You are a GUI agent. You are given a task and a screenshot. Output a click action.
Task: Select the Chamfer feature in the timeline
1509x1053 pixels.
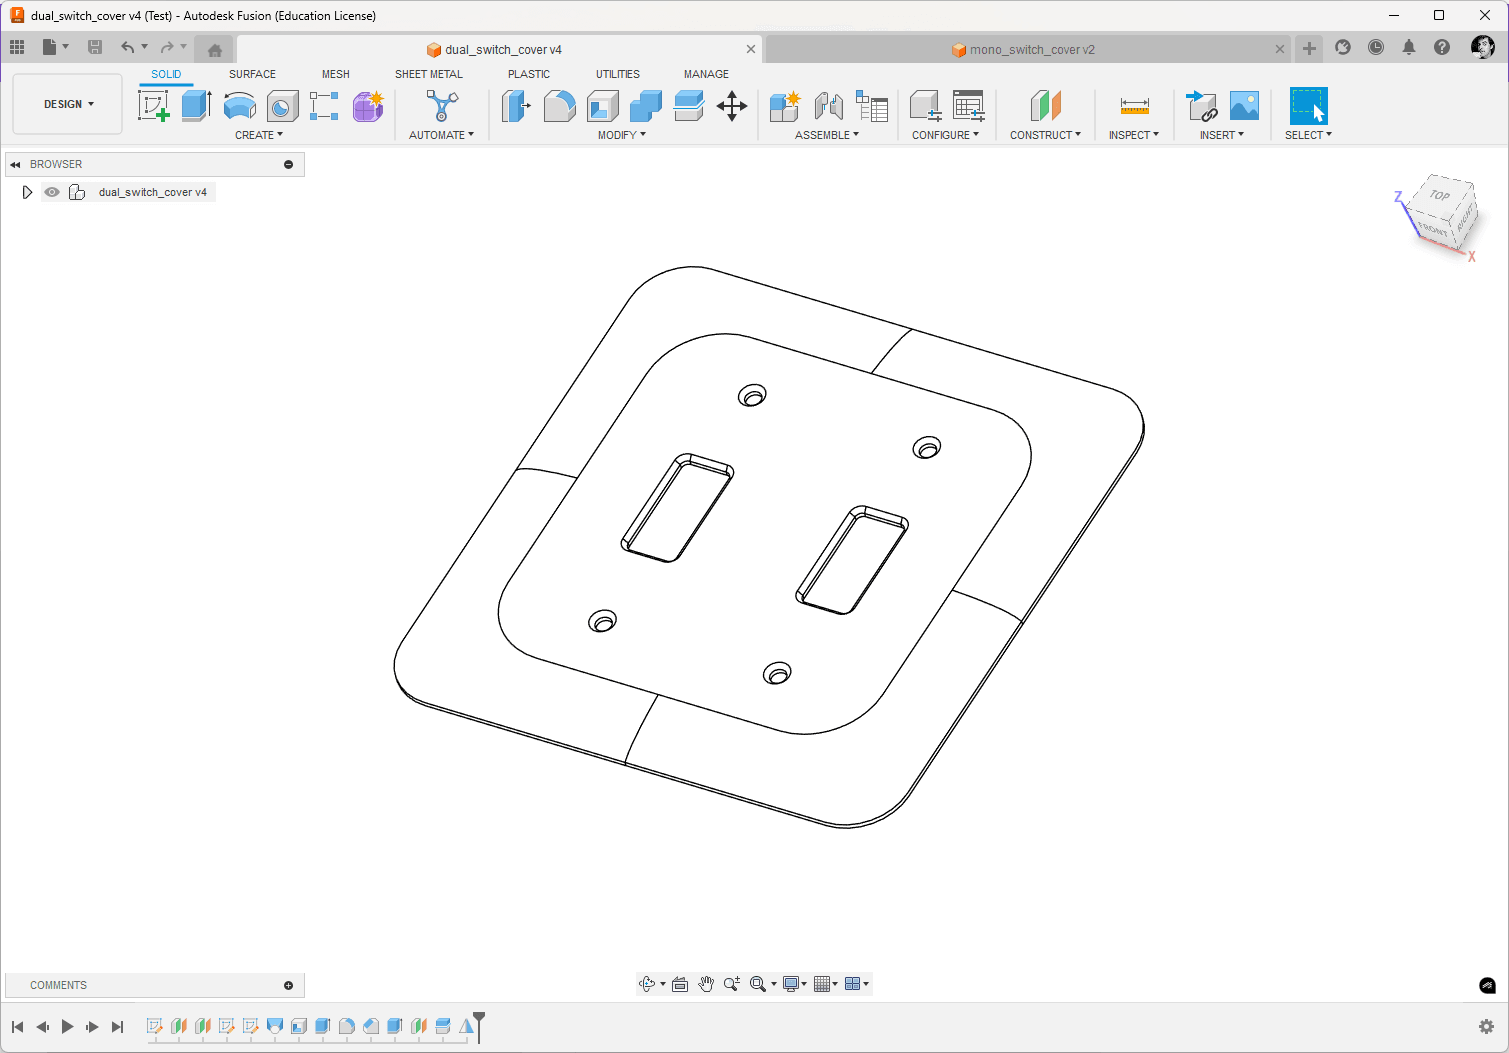pyautogui.click(x=371, y=1026)
